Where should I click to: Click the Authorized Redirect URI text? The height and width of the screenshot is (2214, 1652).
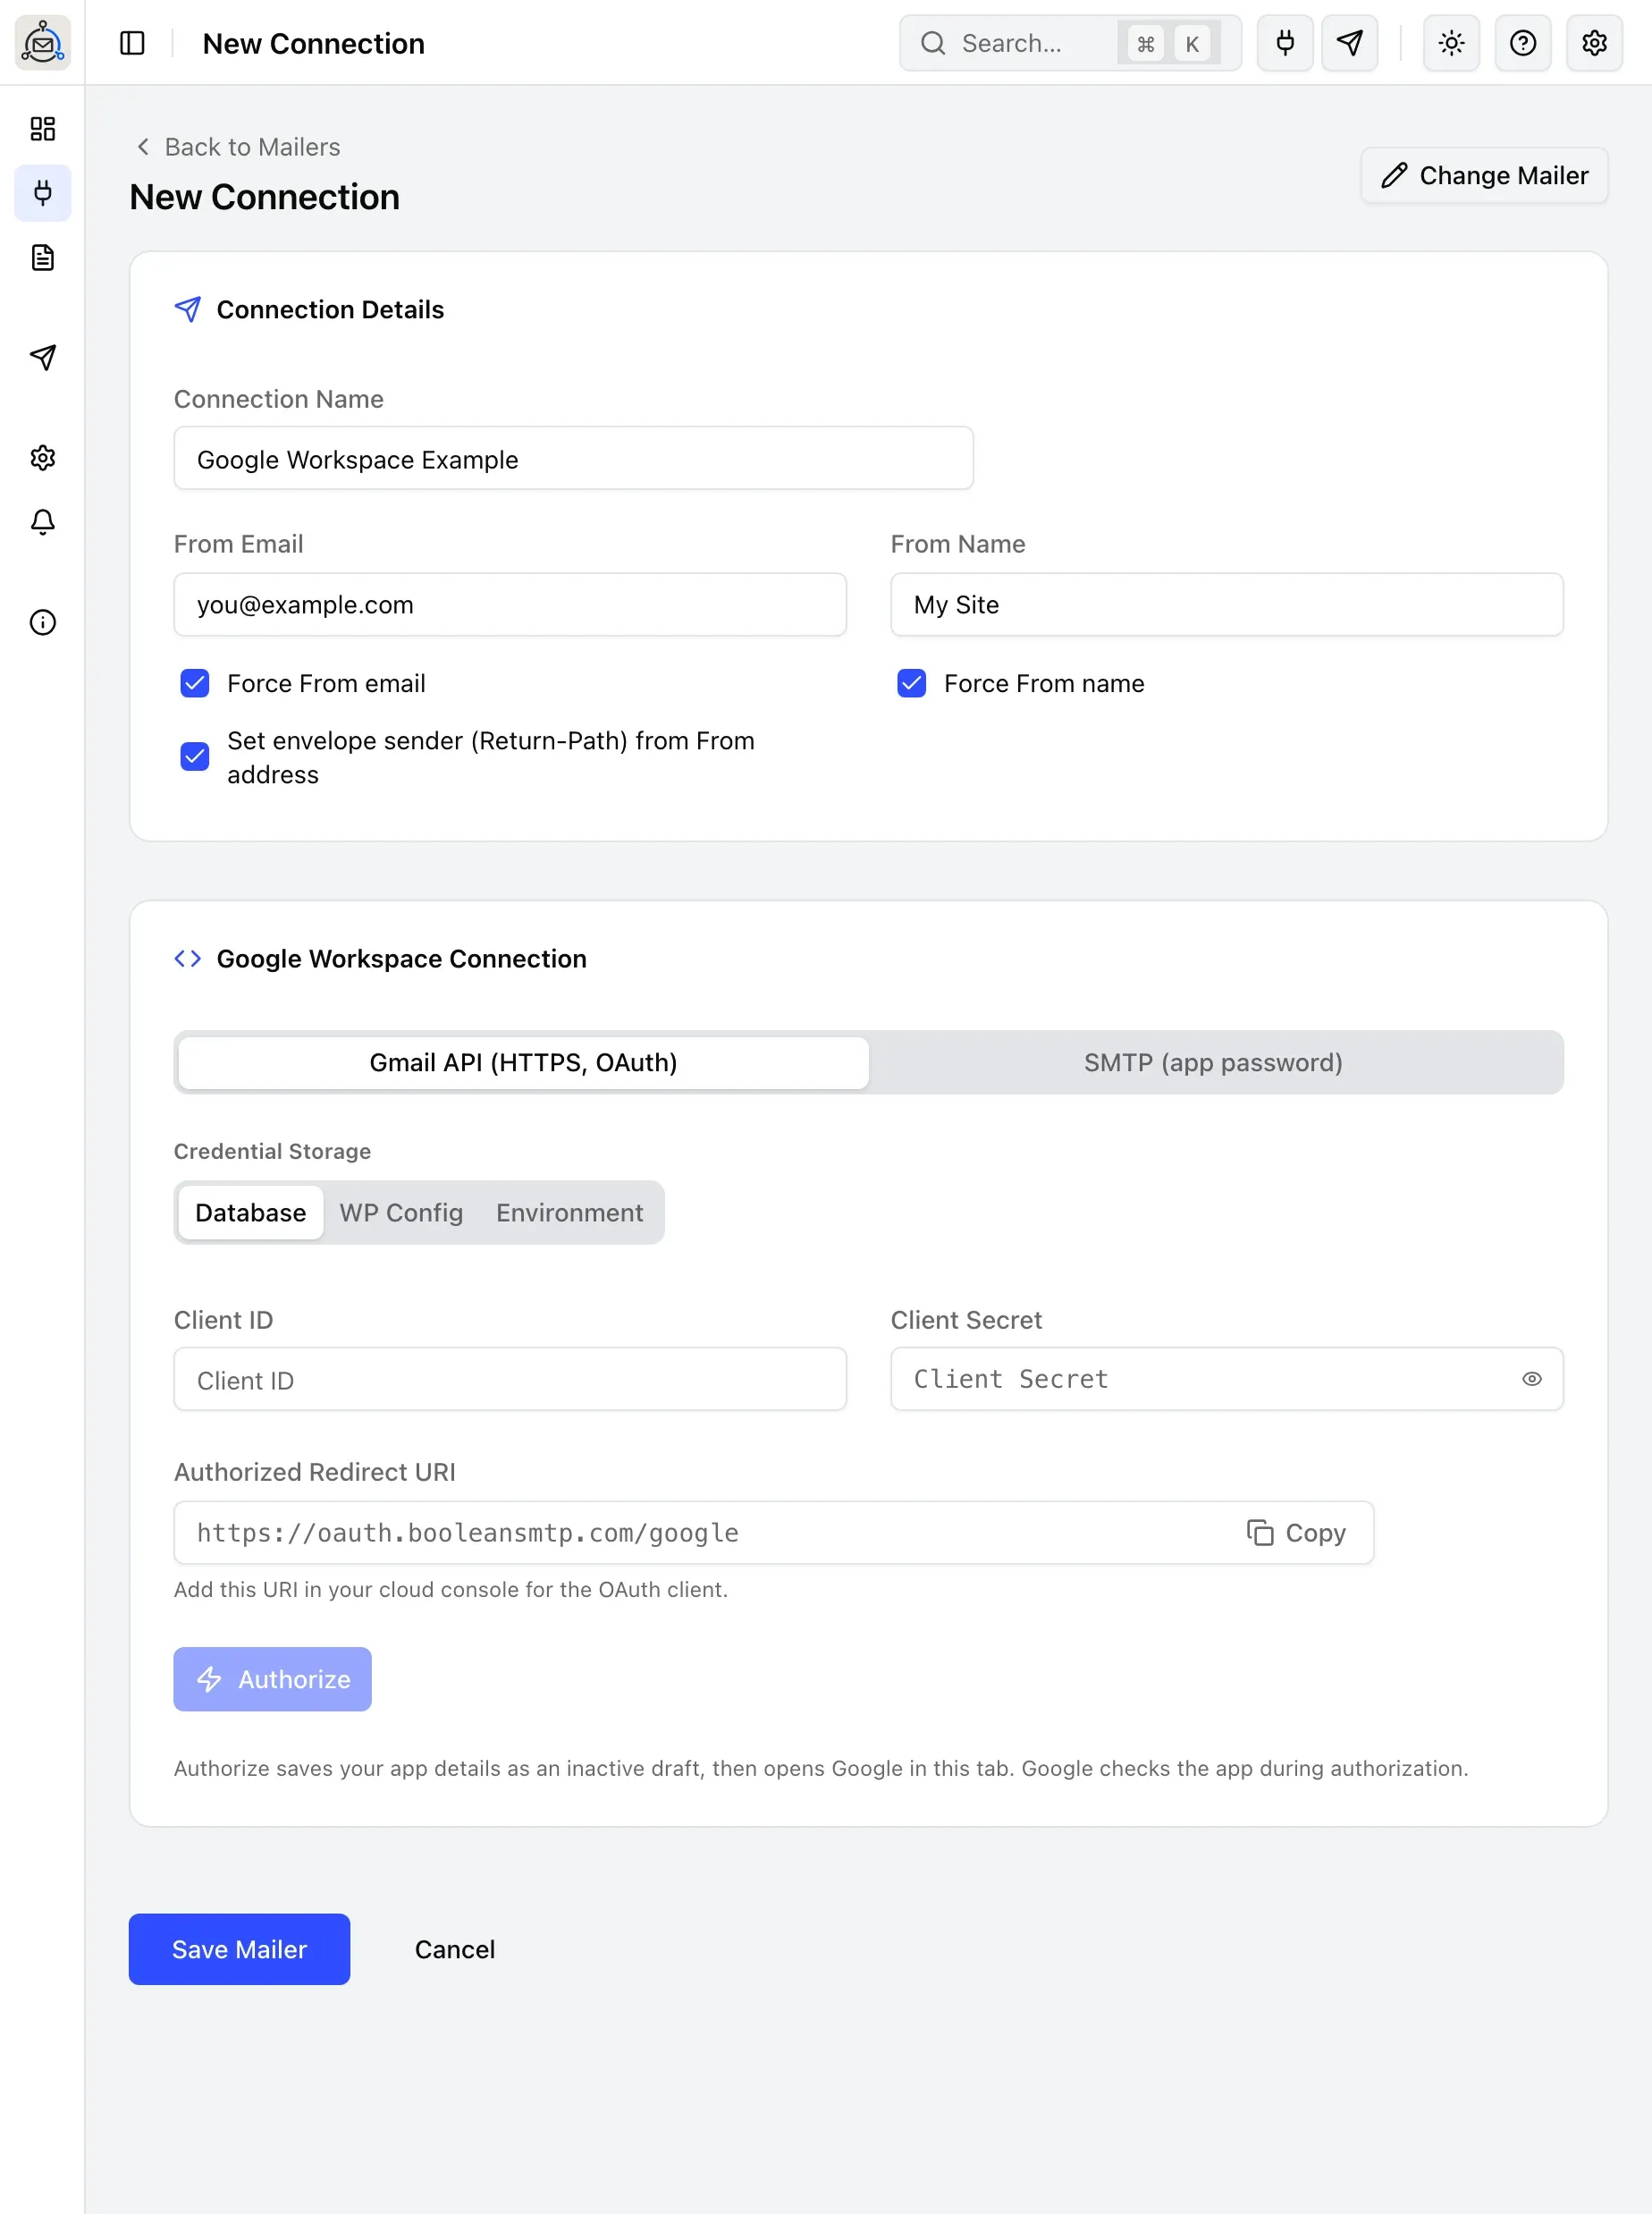tap(468, 1533)
